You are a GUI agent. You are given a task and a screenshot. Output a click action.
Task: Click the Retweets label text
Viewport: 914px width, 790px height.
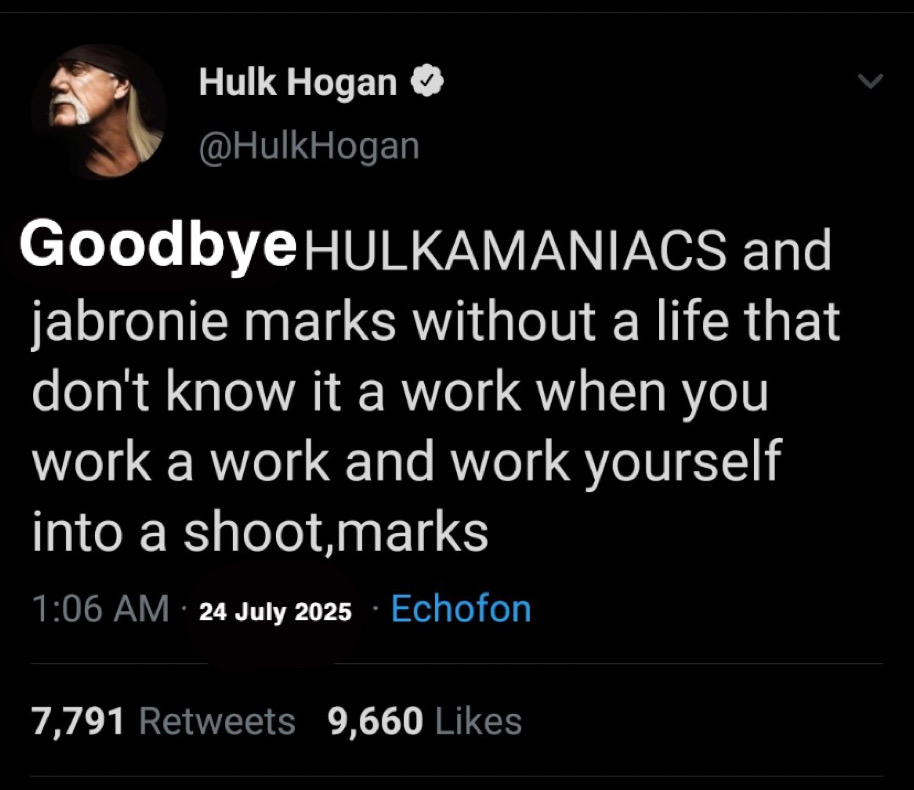[x=217, y=721]
